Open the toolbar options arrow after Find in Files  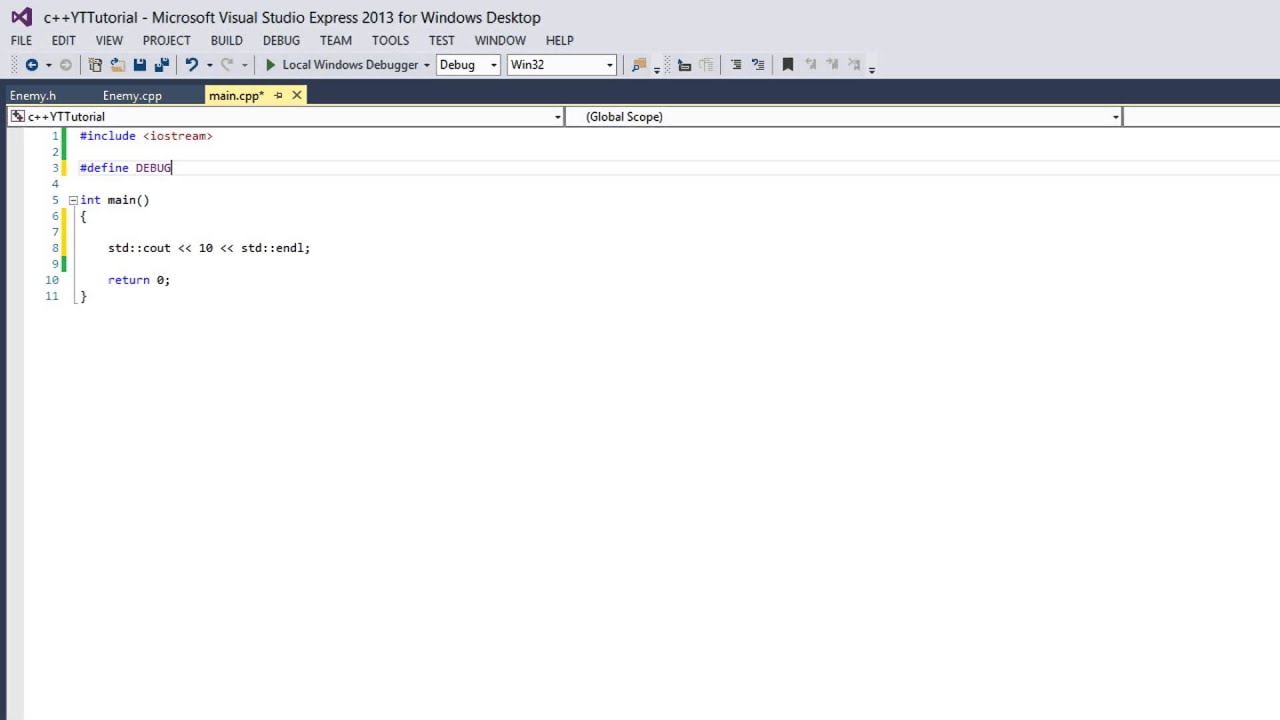(x=657, y=69)
